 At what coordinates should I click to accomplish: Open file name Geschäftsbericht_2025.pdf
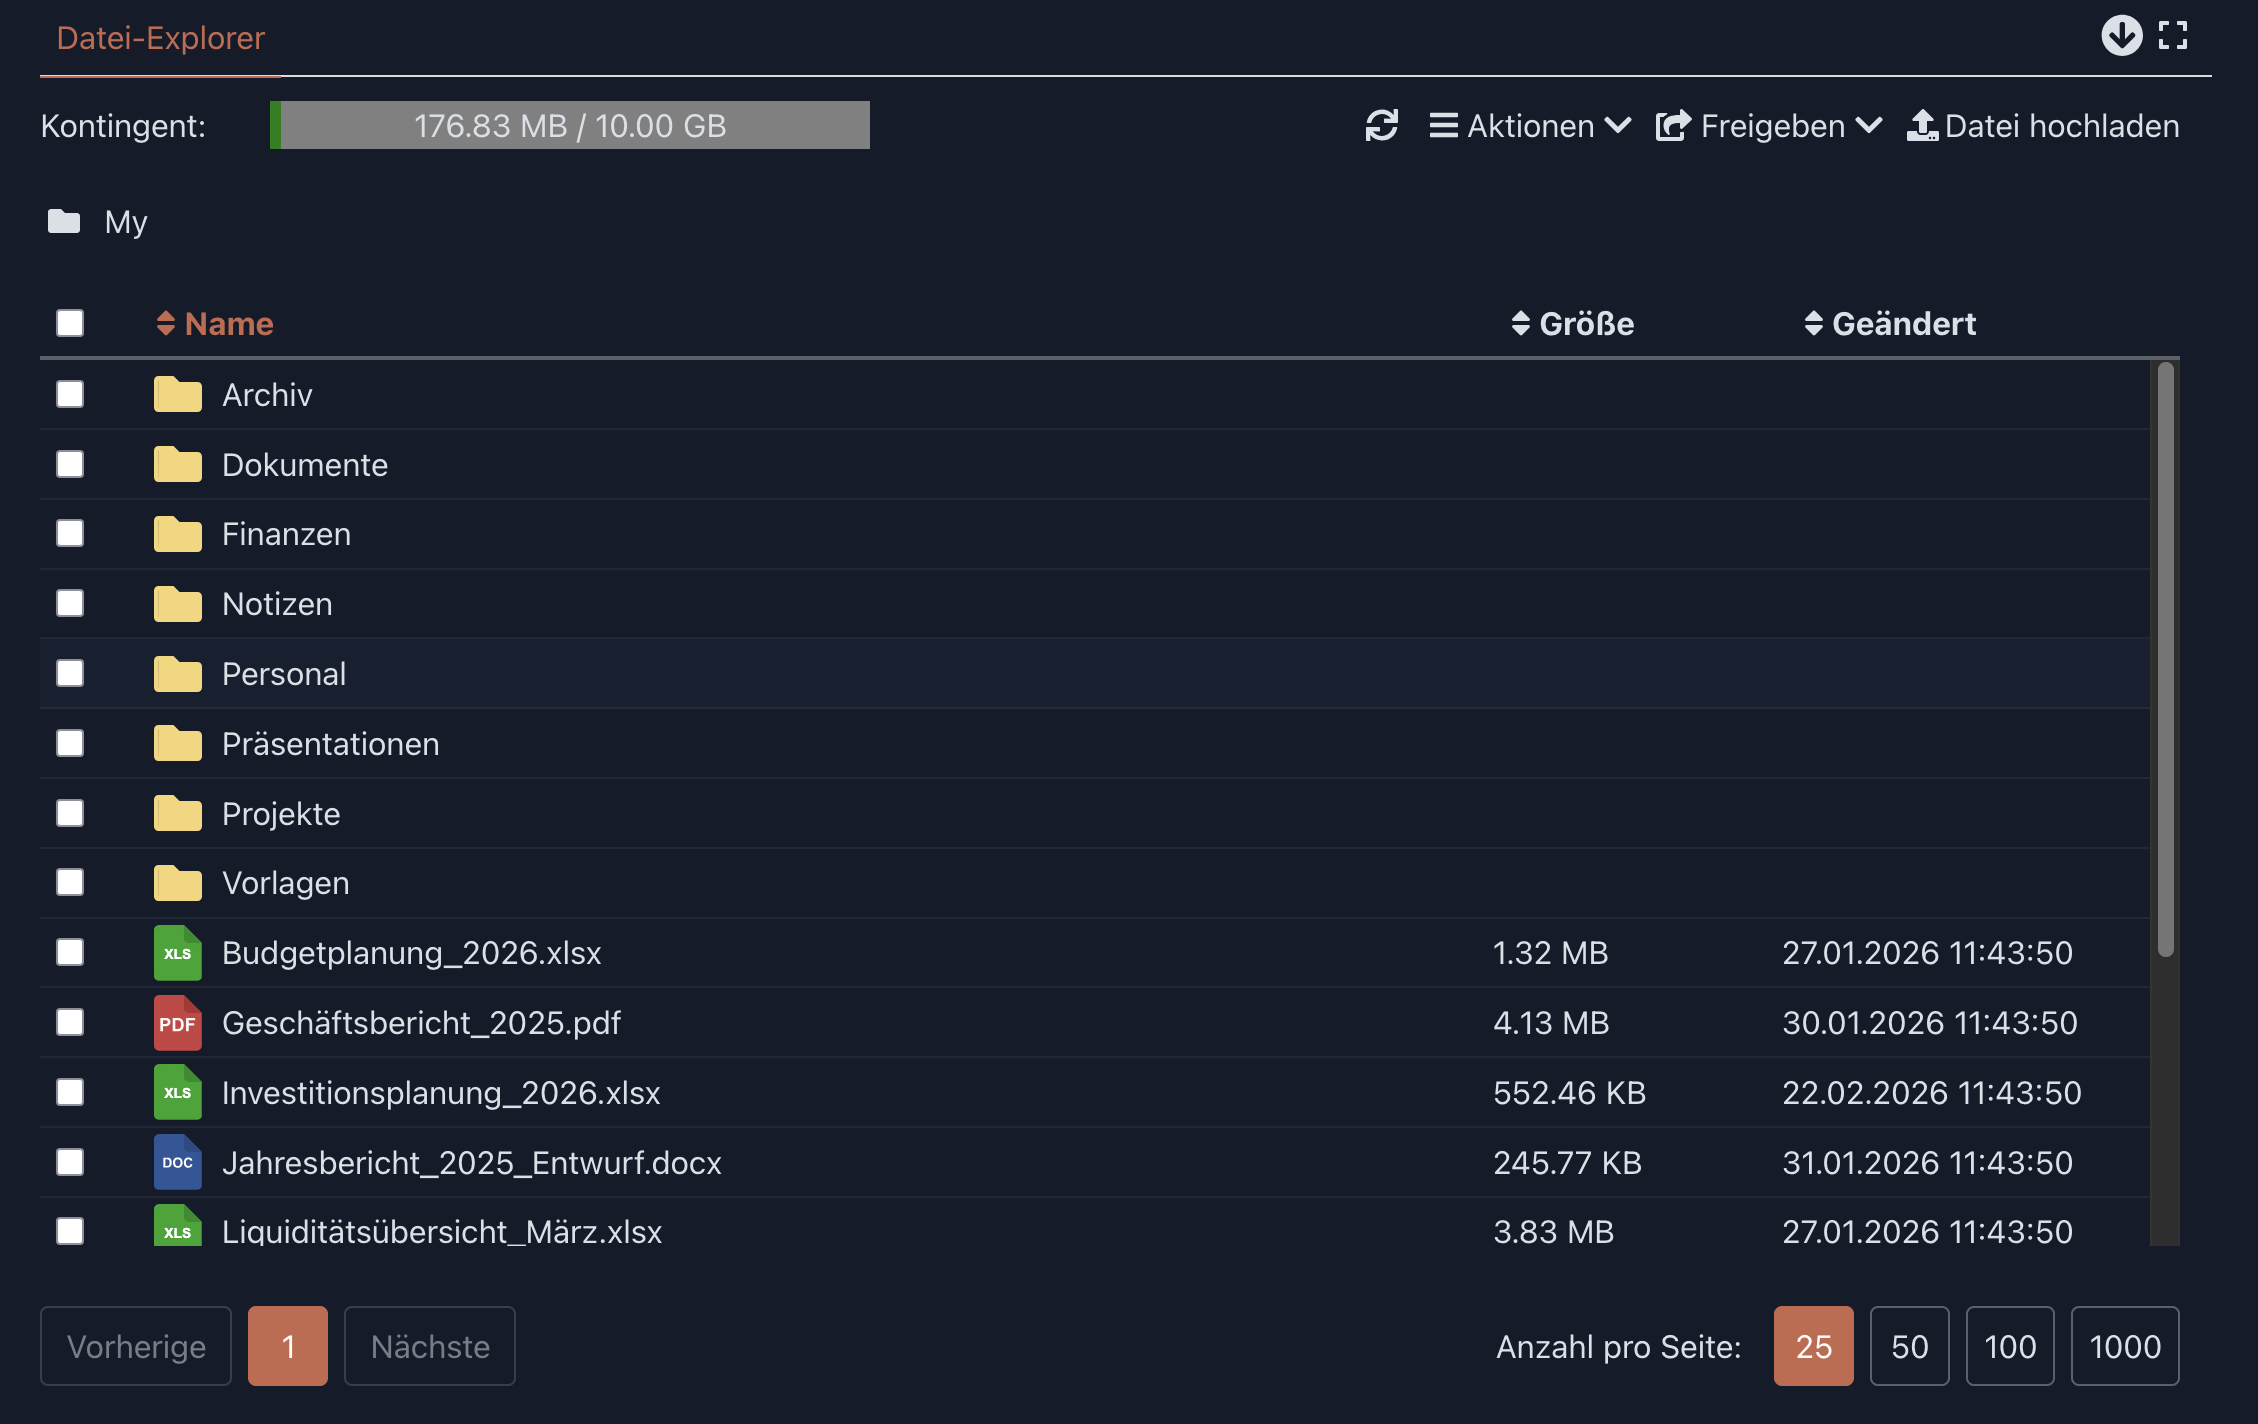click(x=421, y=1023)
